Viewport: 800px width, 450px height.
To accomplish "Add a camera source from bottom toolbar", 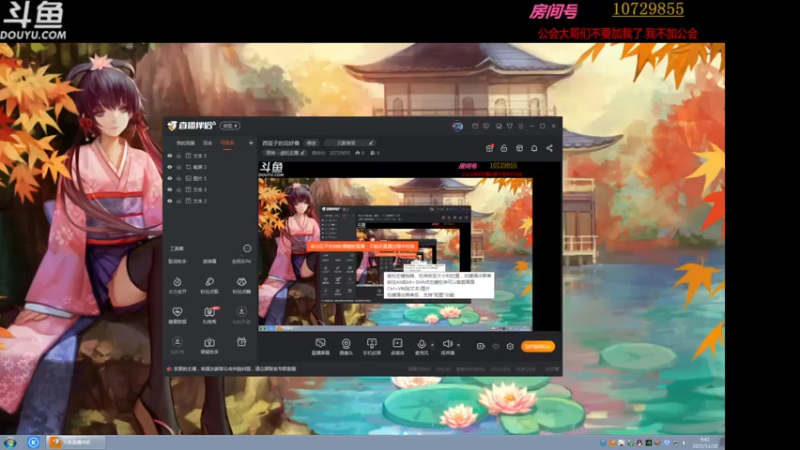I will click(x=346, y=346).
